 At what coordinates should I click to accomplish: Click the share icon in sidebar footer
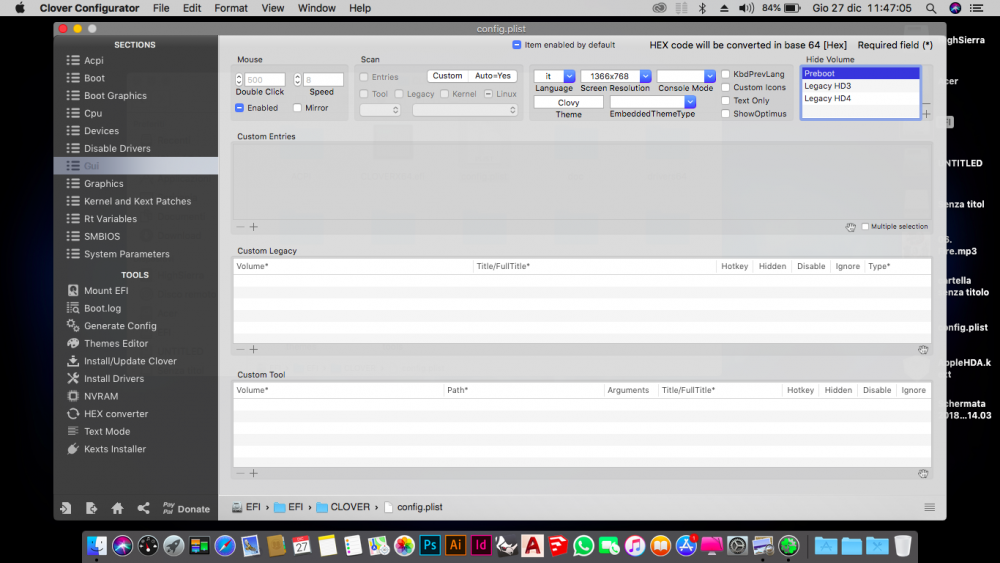click(143, 508)
